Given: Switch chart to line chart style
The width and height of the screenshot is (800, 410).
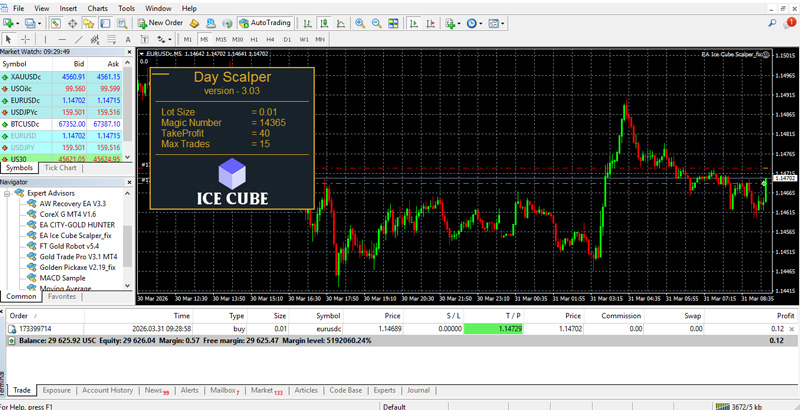Looking at the screenshot, I should (340, 23).
